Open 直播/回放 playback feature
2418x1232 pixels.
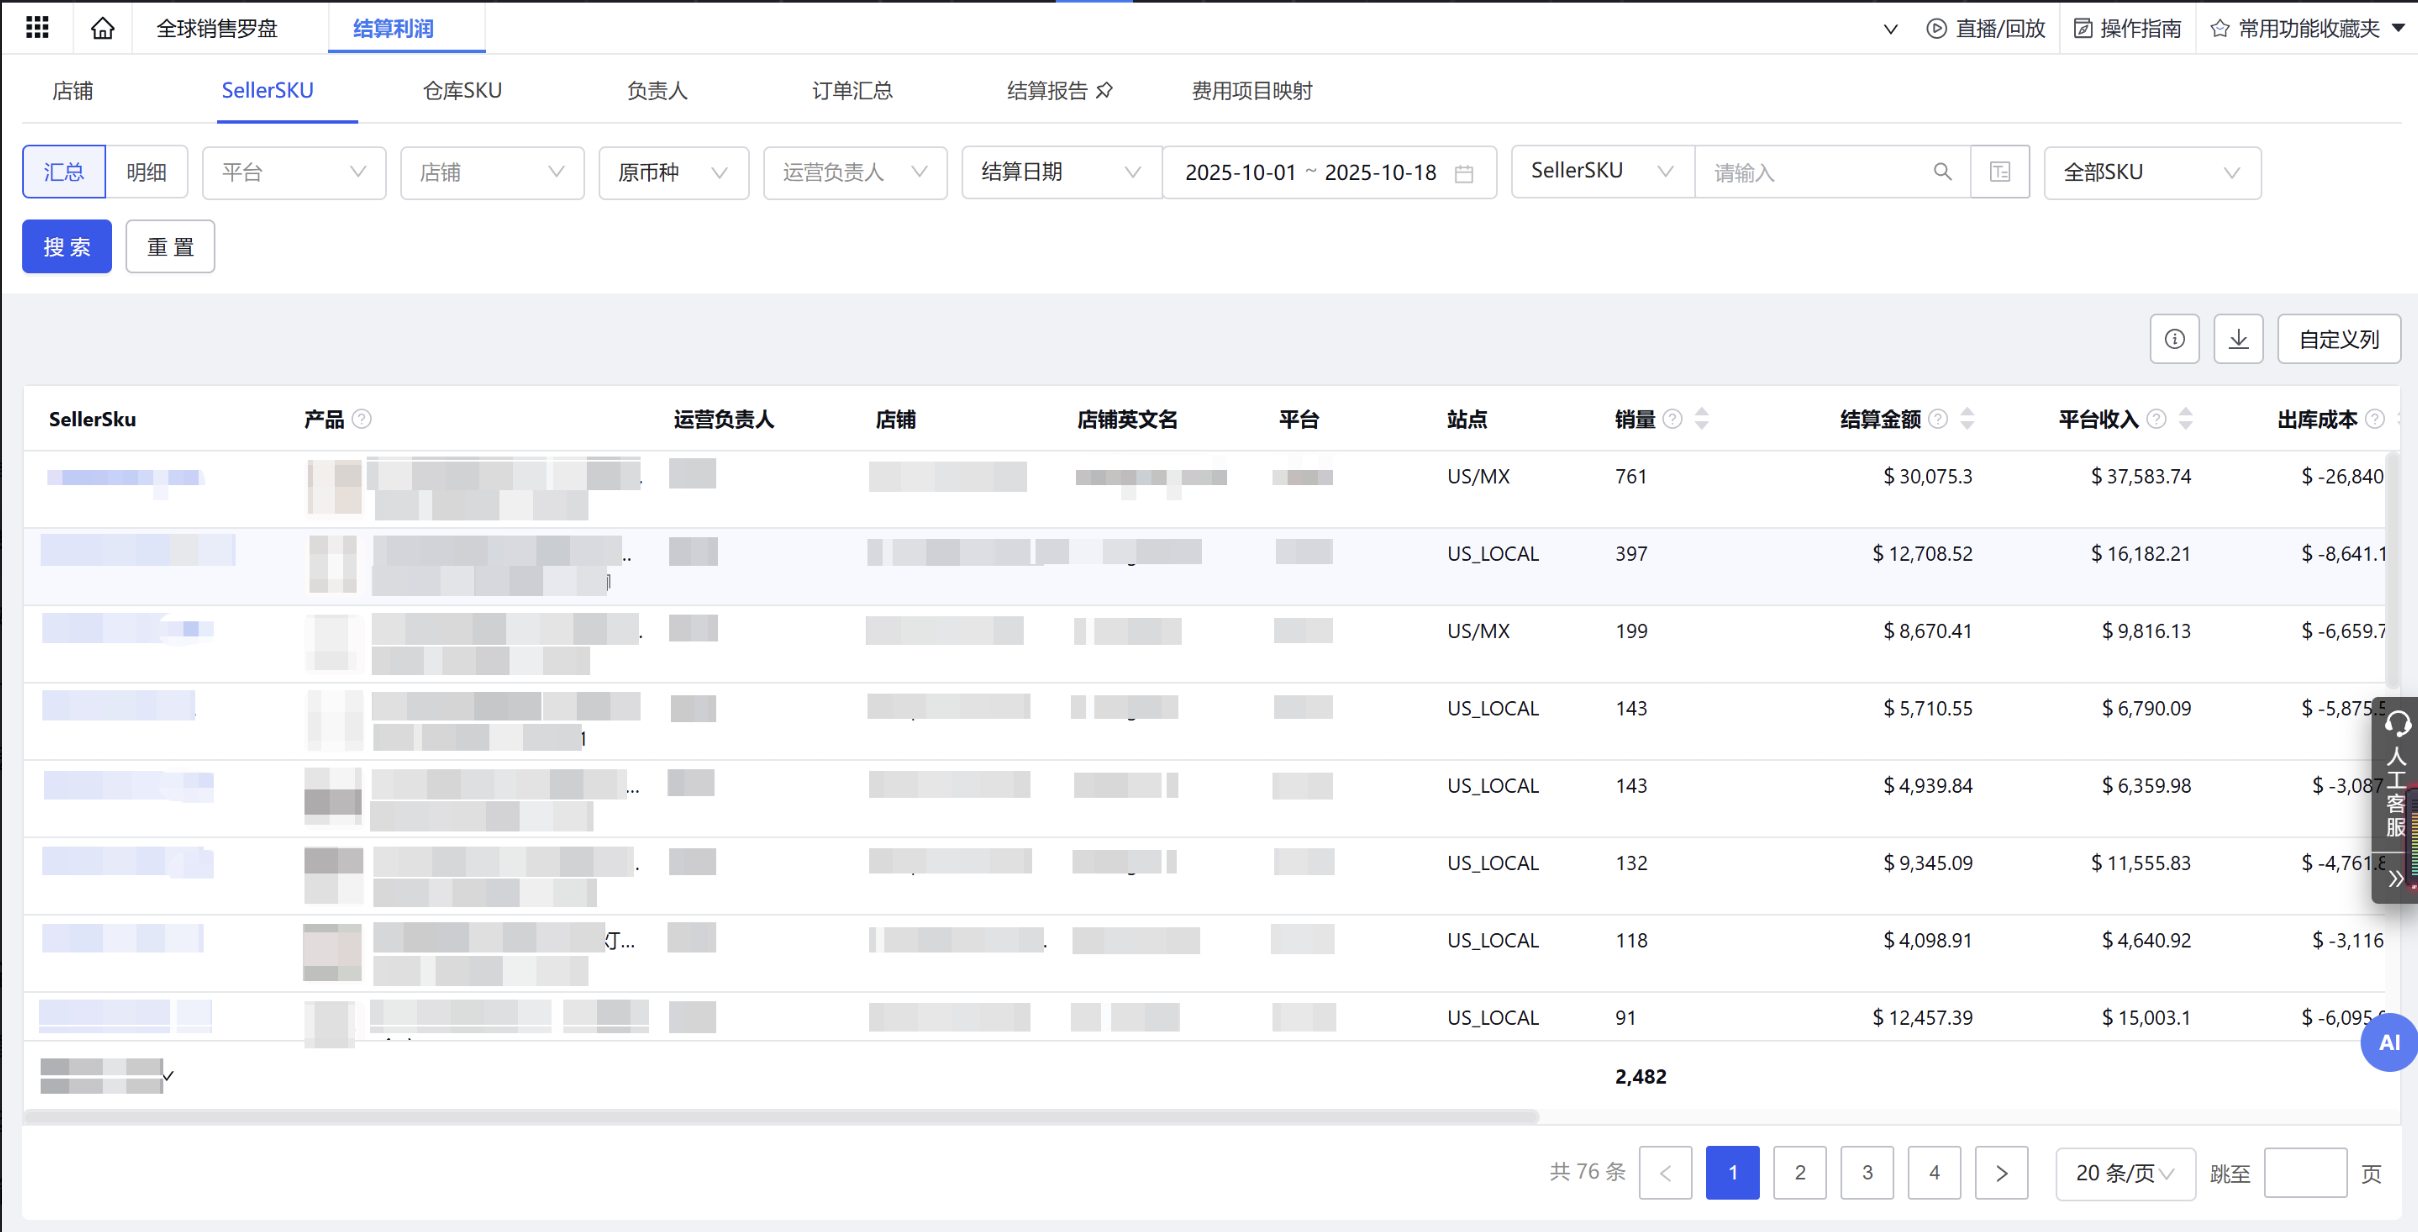[x=1984, y=28]
